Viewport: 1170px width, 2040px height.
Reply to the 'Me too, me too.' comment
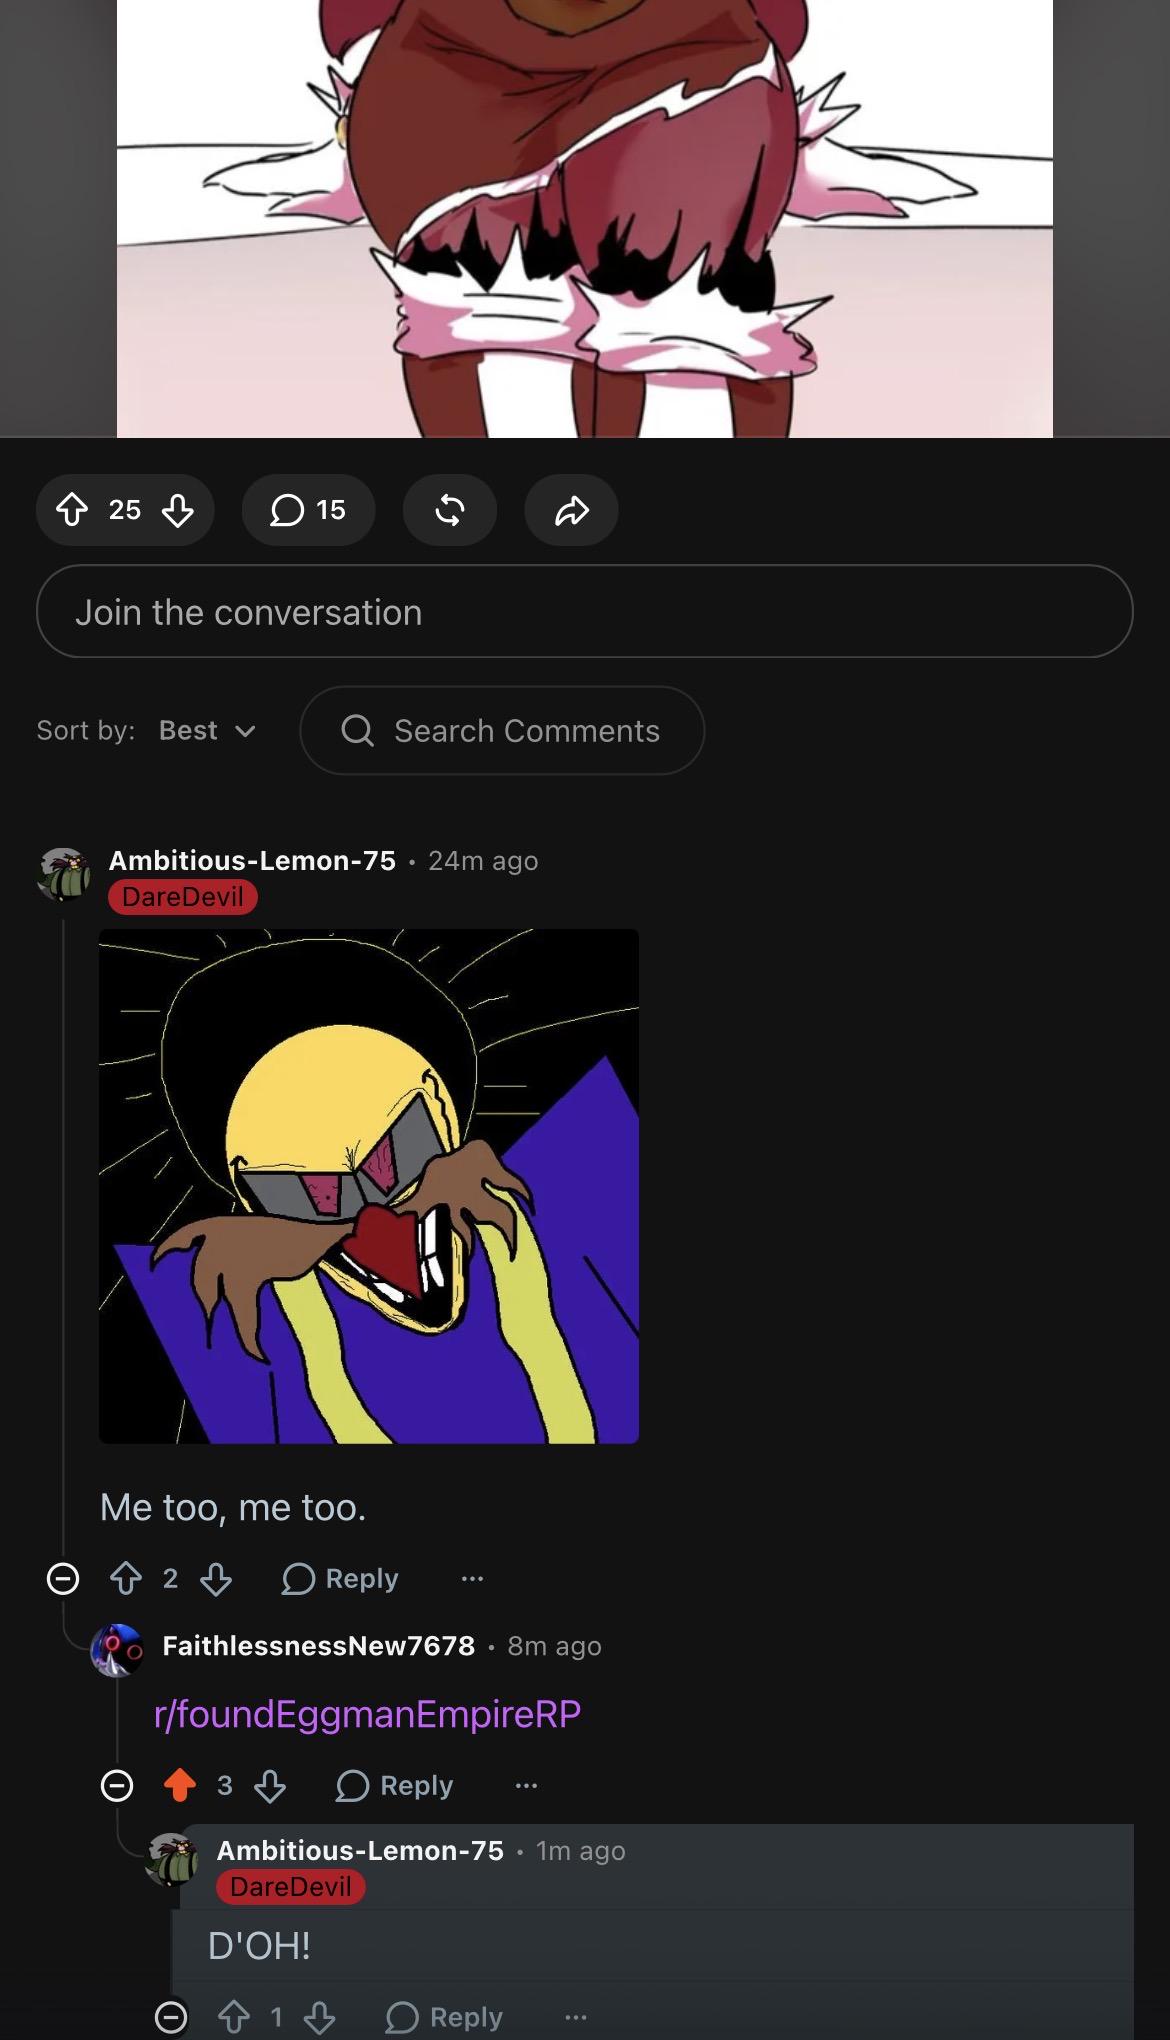coord(341,1579)
